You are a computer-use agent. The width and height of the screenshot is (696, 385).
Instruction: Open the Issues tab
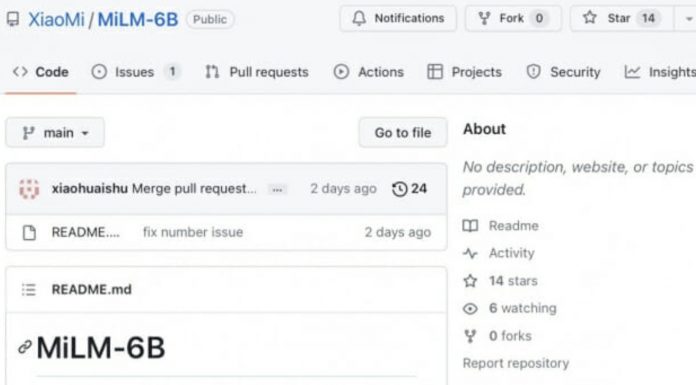tap(135, 72)
